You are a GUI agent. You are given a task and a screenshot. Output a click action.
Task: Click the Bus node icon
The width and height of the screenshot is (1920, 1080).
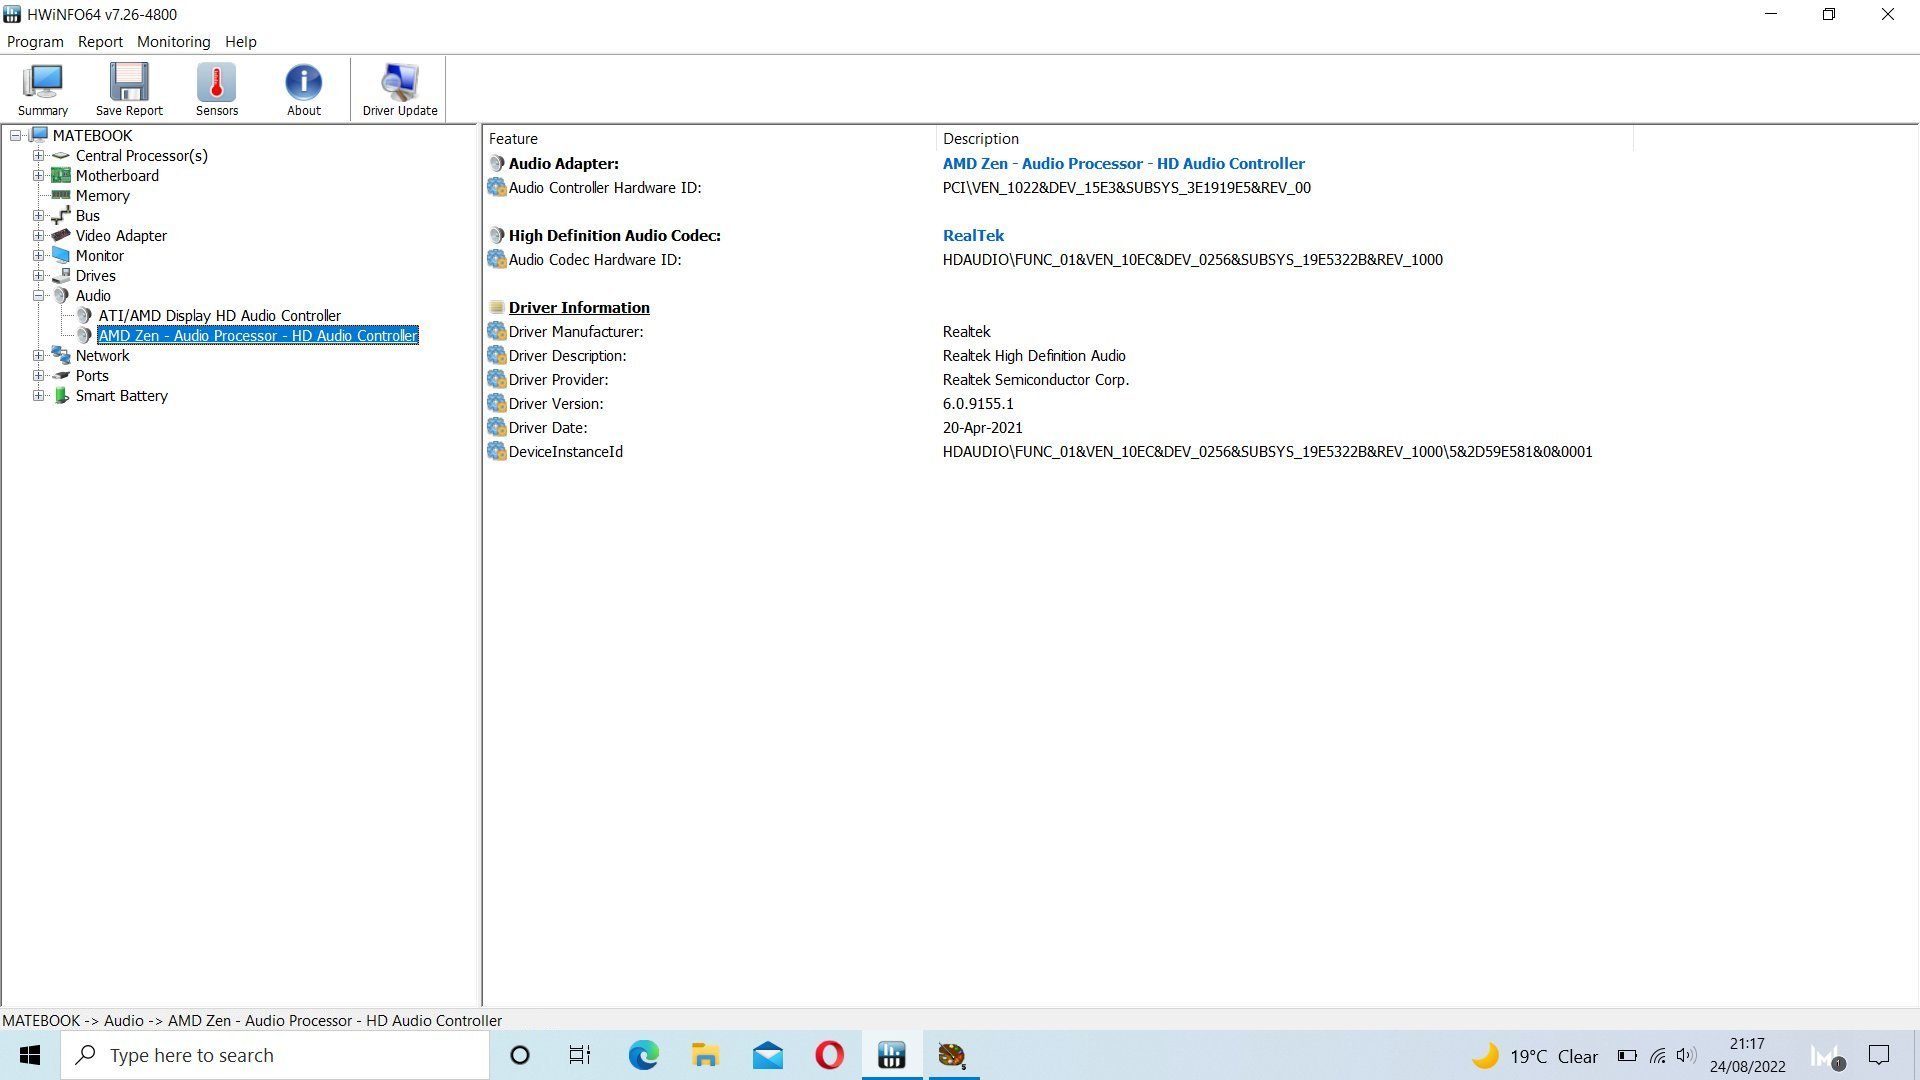[x=61, y=215]
